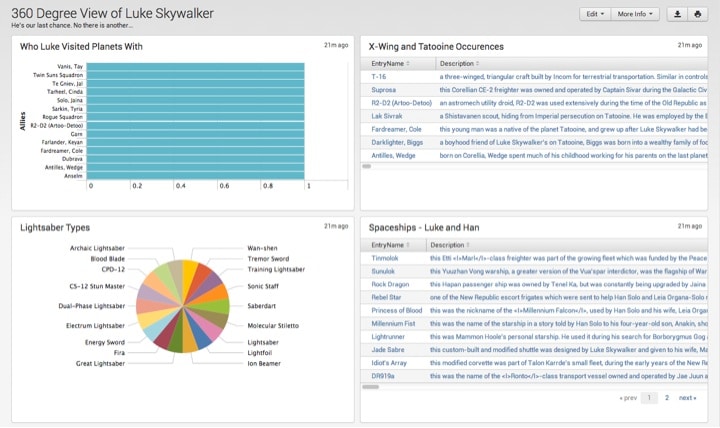Click the prev page link
Image resolution: width=720 pixels, height=428 pixels.
click(628, 398)
